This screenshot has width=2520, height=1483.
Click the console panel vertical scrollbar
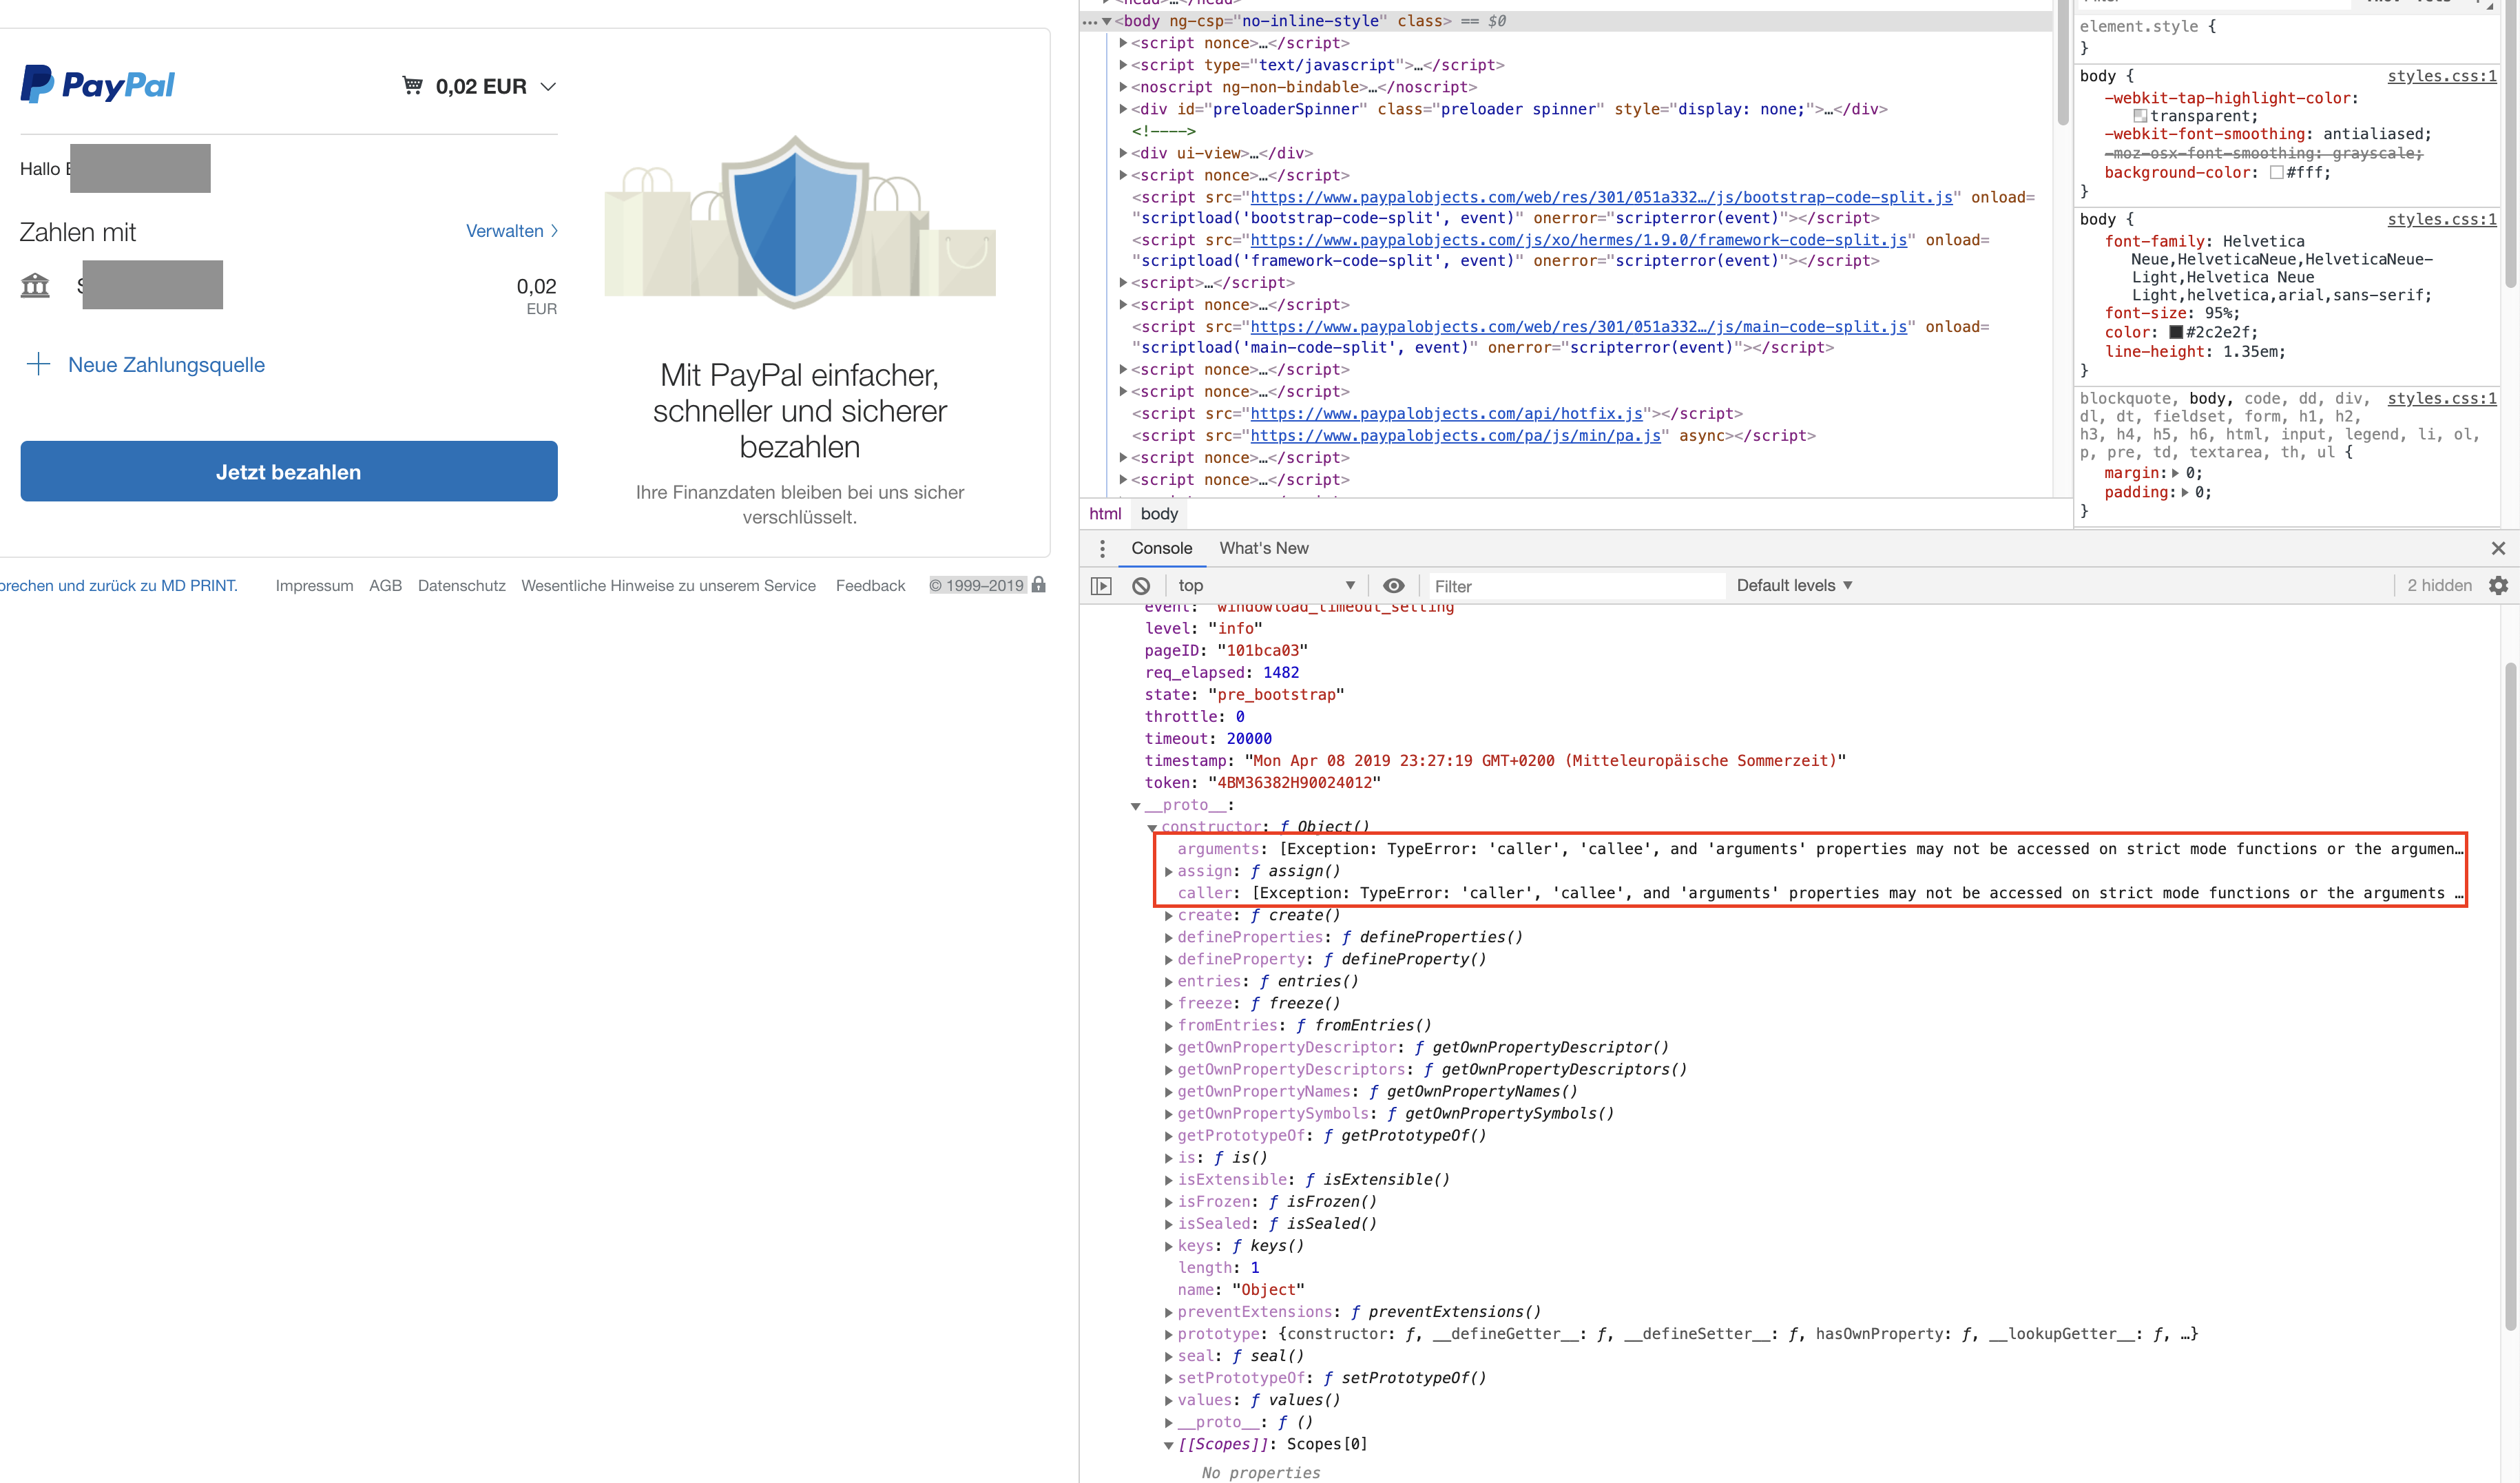point(2510,996)
